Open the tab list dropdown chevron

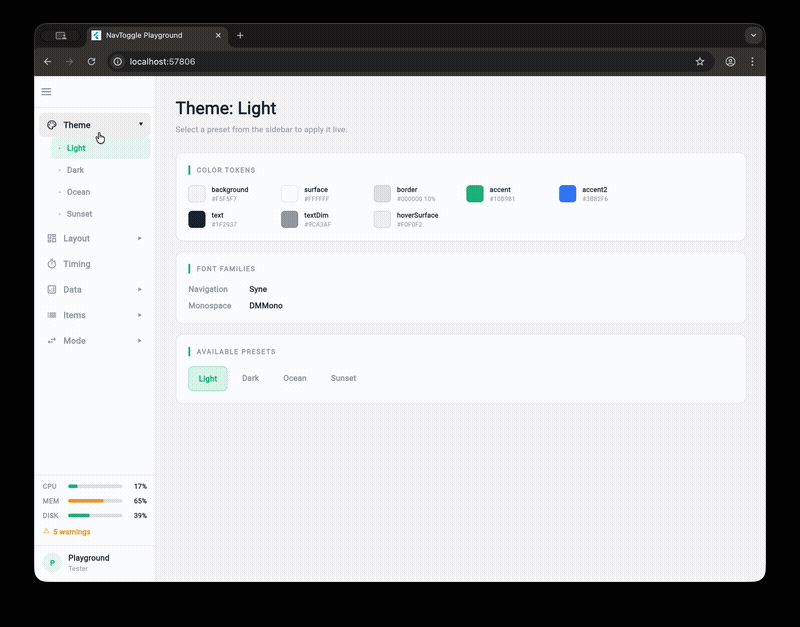754,35
